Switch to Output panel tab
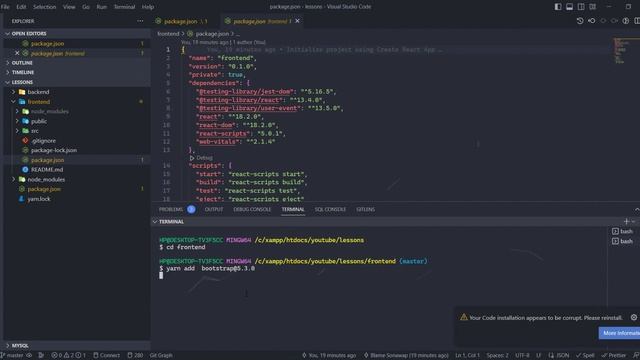 coord(213,209)
